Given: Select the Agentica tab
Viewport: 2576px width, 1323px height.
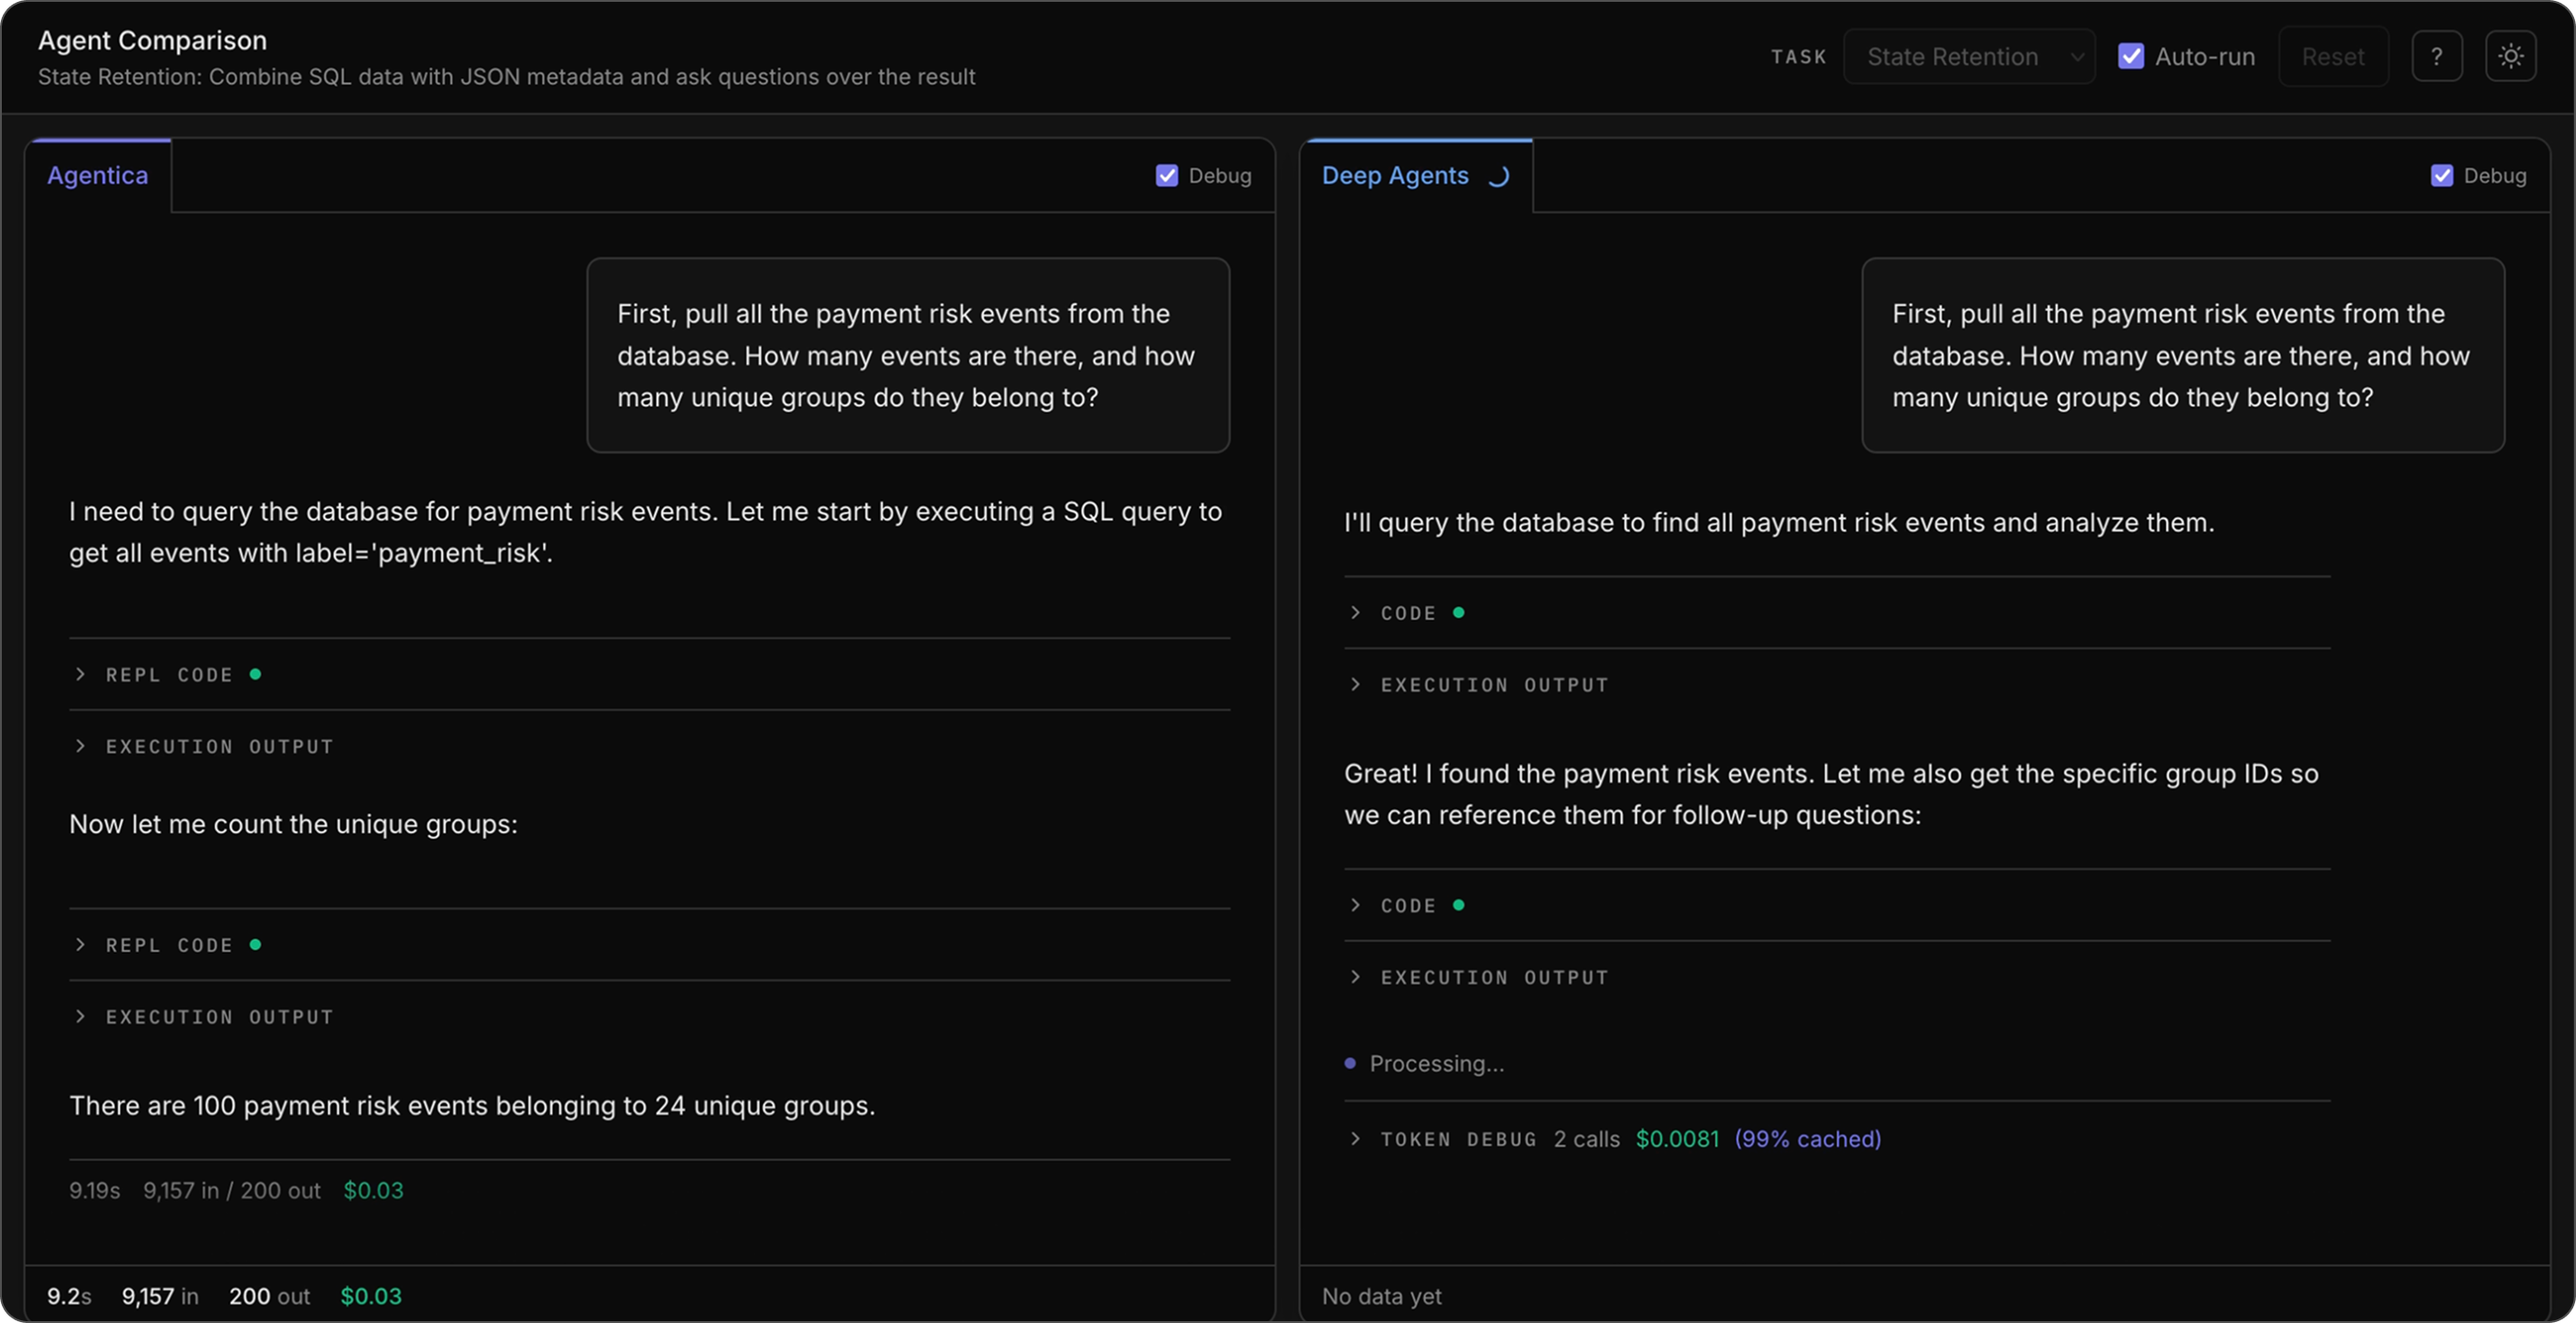Looking at the screenshot, I should pyautogui.click(x=98, y=176).
